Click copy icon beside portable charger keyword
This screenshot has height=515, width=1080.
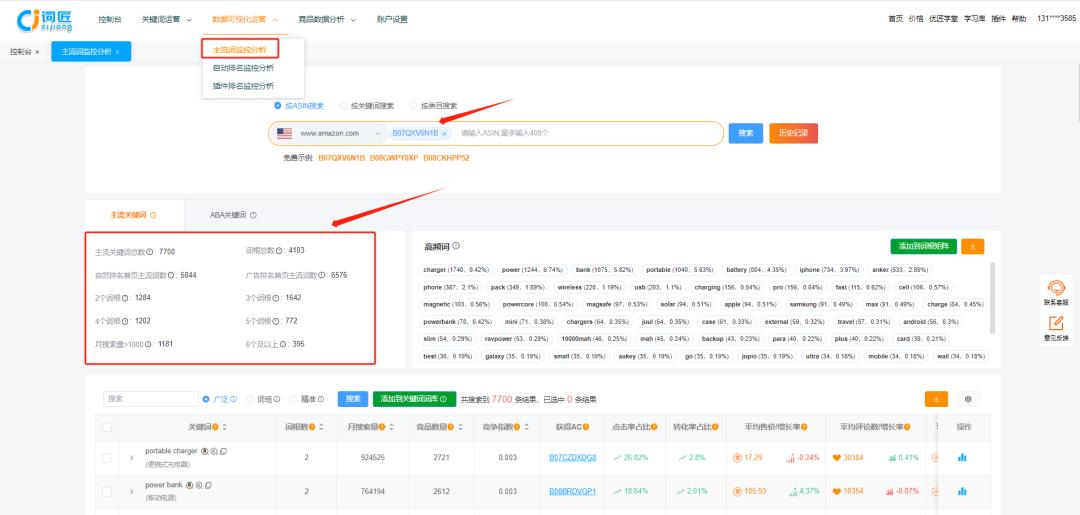click(x=223, y=452)
